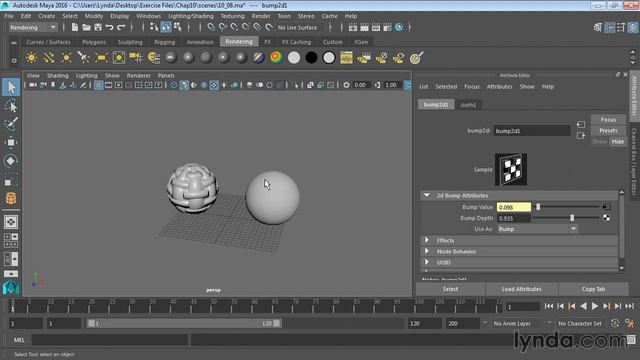Choose the Paint selection tool
This screenshot has height=360, width=640.
(11, 124)
